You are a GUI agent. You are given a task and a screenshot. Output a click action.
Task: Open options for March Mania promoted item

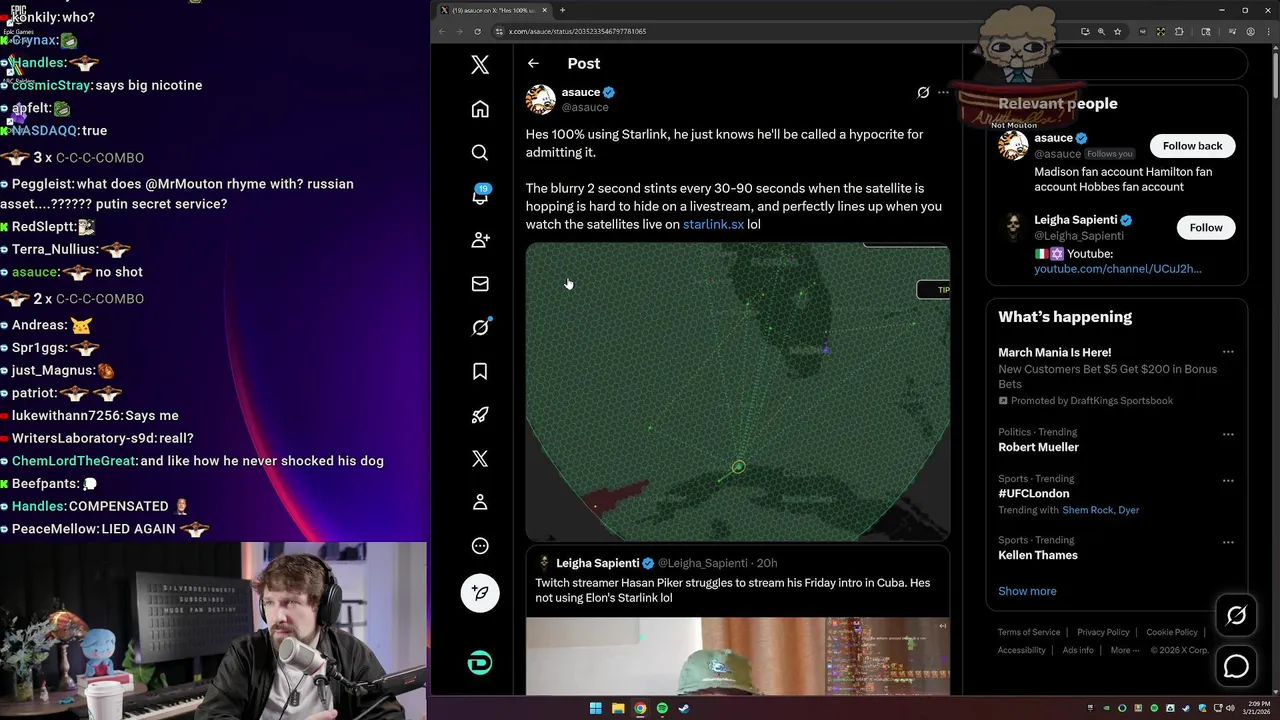click(1228, 352)
